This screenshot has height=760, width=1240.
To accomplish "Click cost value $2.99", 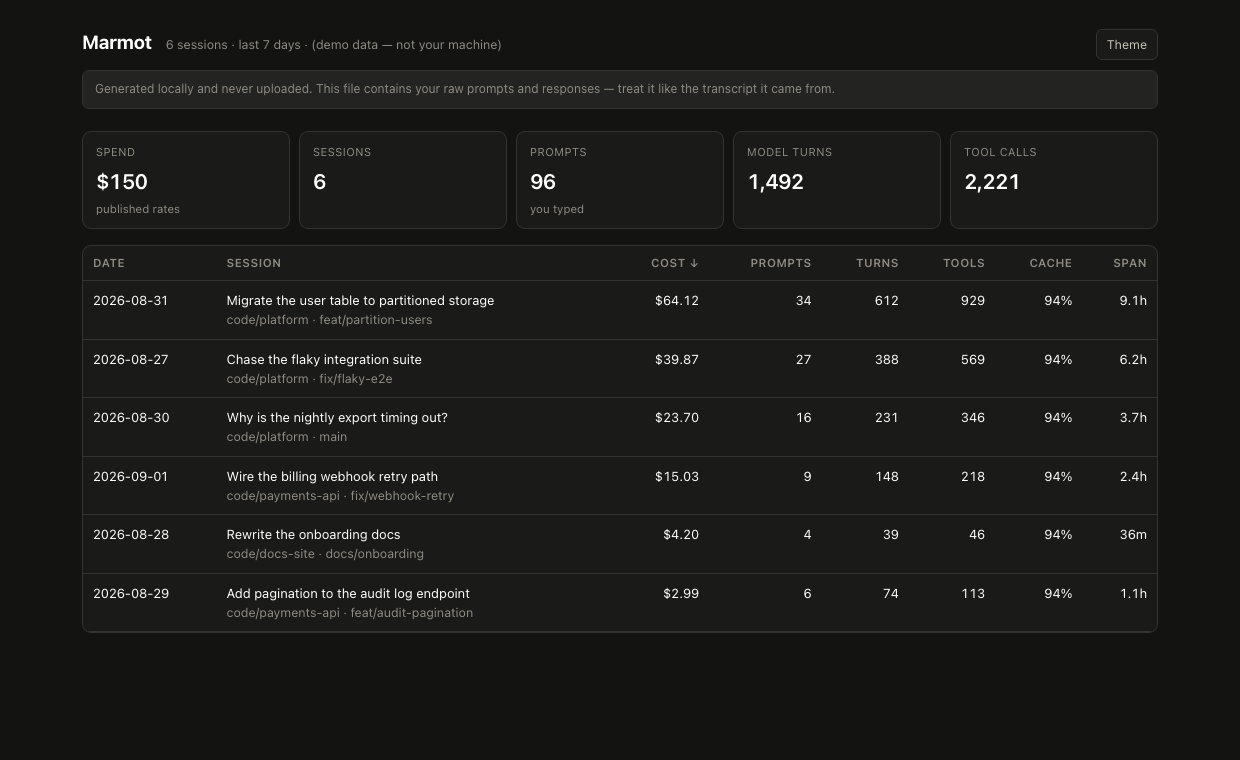I will click(x=681, y=593).
